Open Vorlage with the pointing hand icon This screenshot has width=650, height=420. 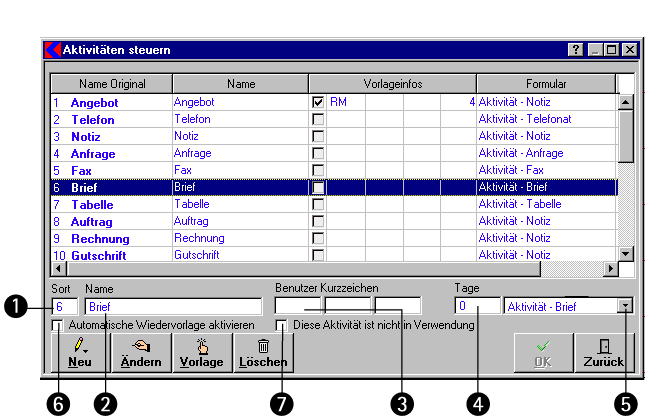[201, 352]
